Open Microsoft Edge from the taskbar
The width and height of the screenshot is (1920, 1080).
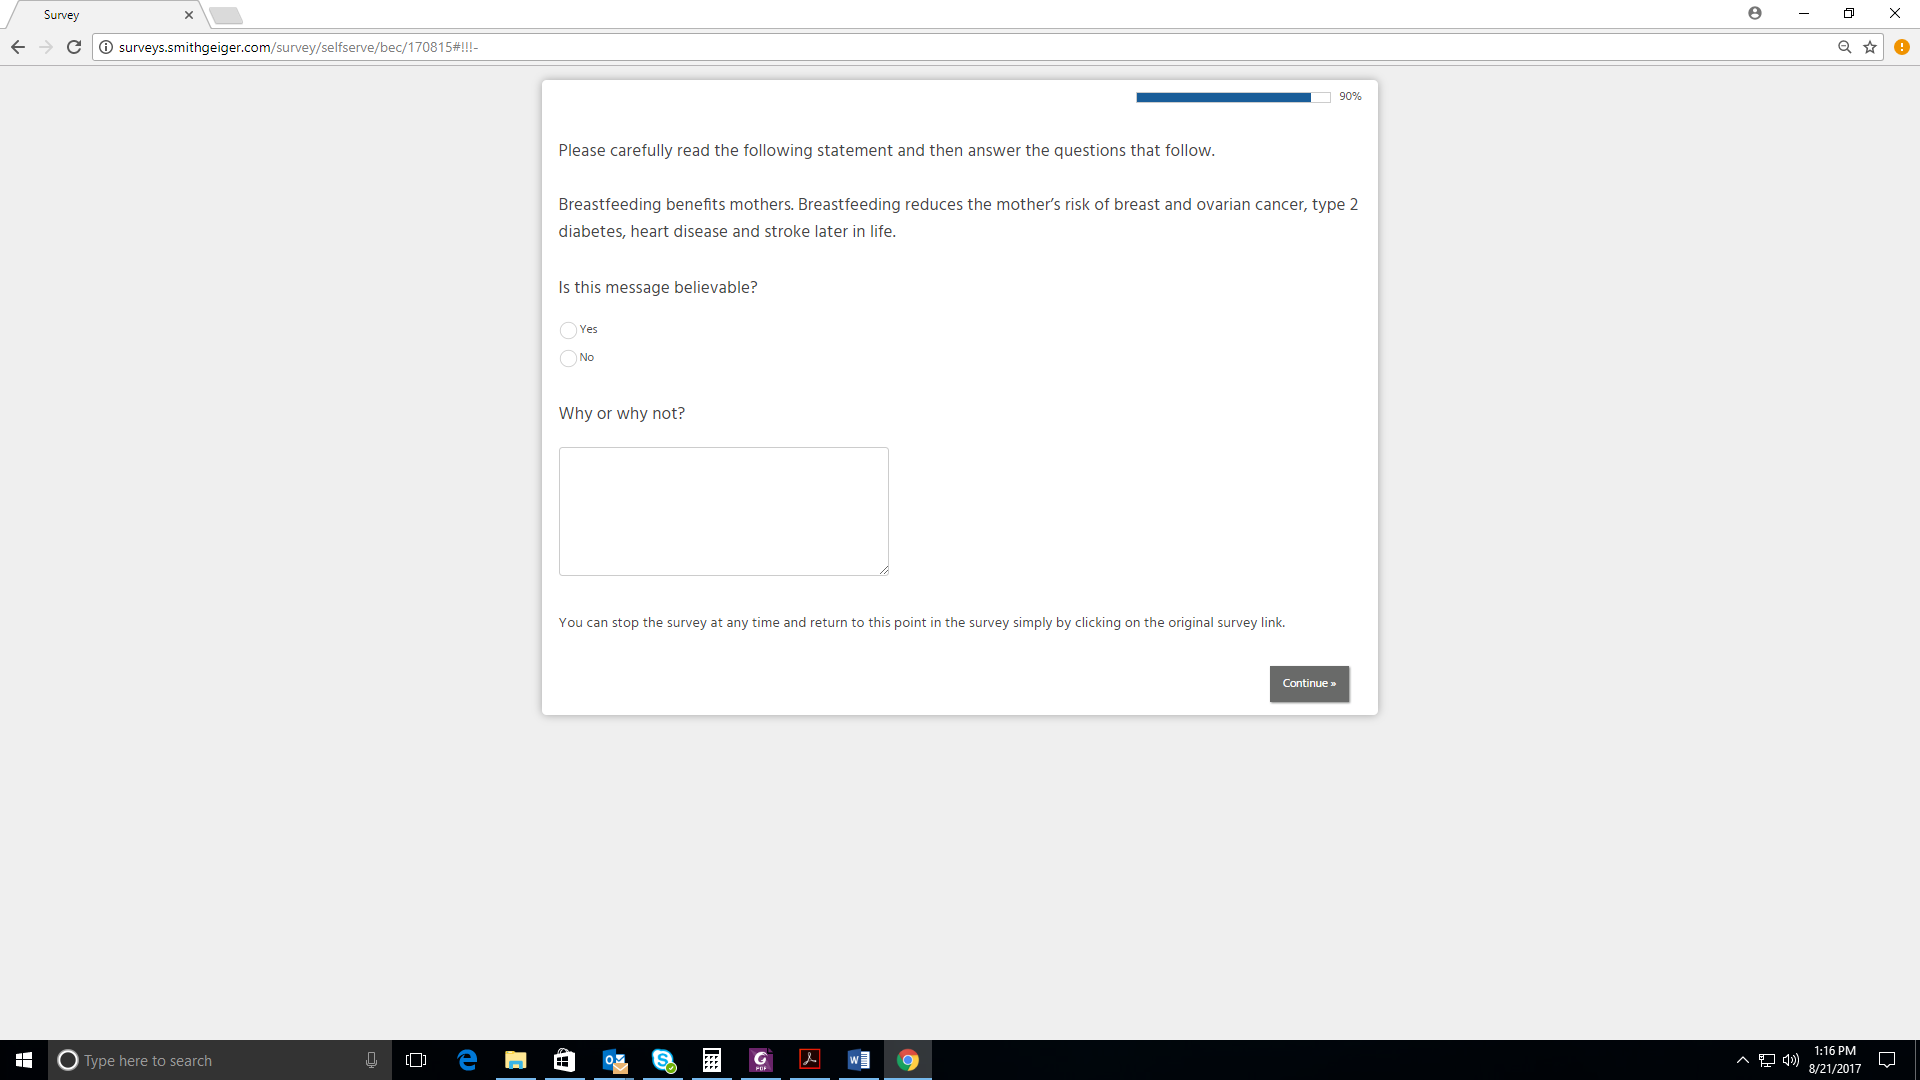(x=467, y=1060)
